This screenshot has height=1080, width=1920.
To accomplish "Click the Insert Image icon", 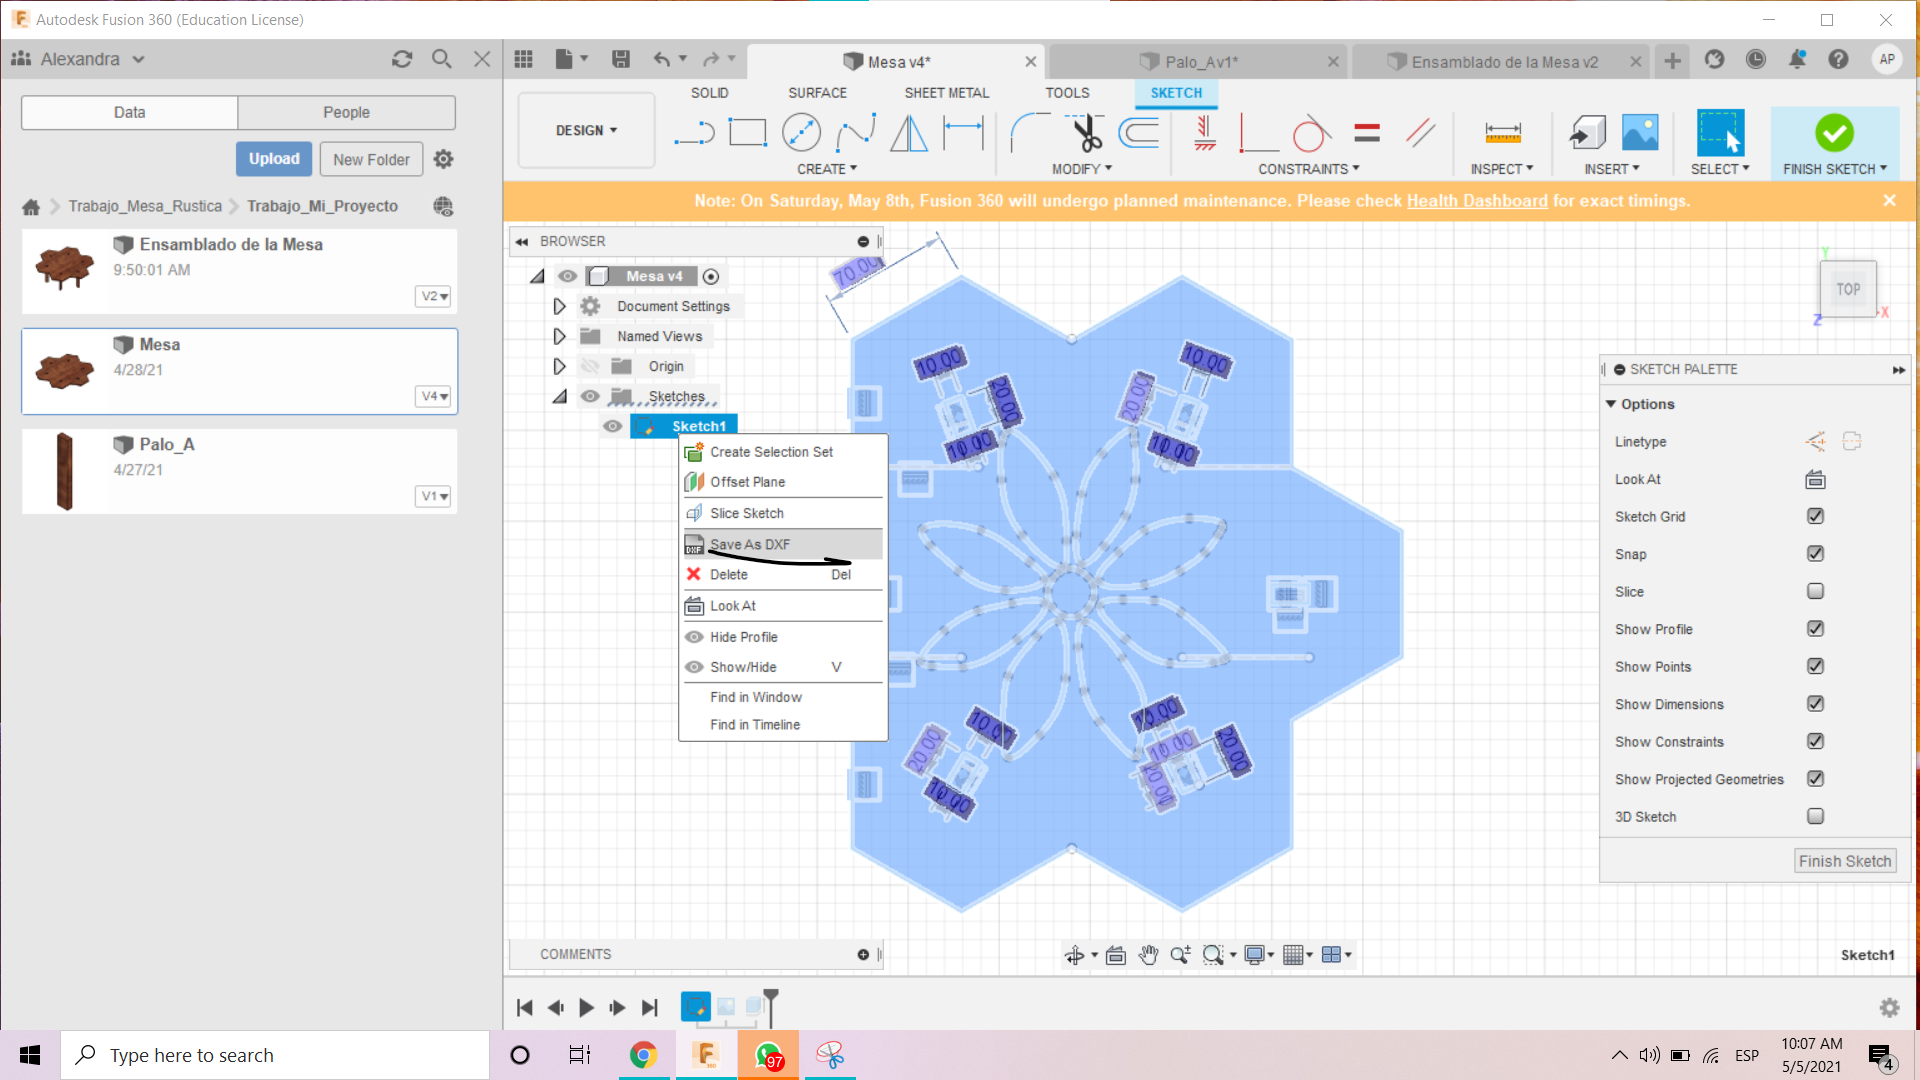I will 1640,133.
